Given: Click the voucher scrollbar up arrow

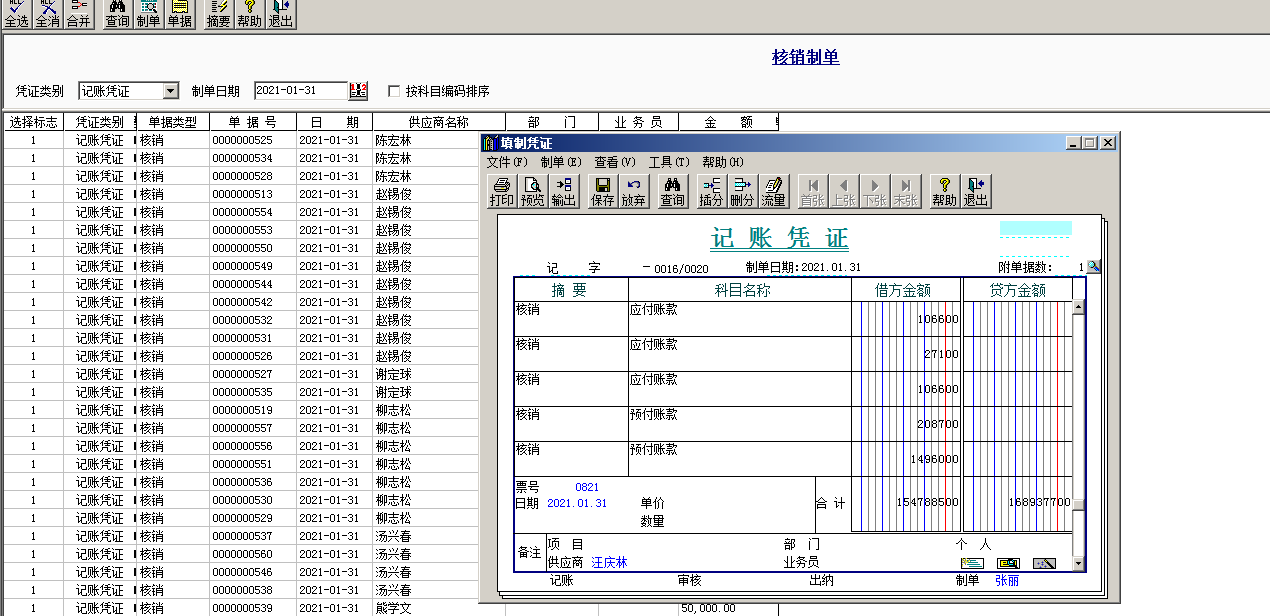Looking at the screenshot, I should click(x=1078, y=307).
